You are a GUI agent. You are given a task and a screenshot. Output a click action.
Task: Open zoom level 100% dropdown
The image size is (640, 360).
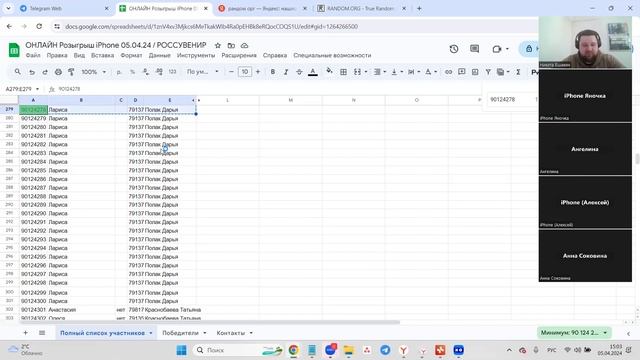tap(93, 72)
